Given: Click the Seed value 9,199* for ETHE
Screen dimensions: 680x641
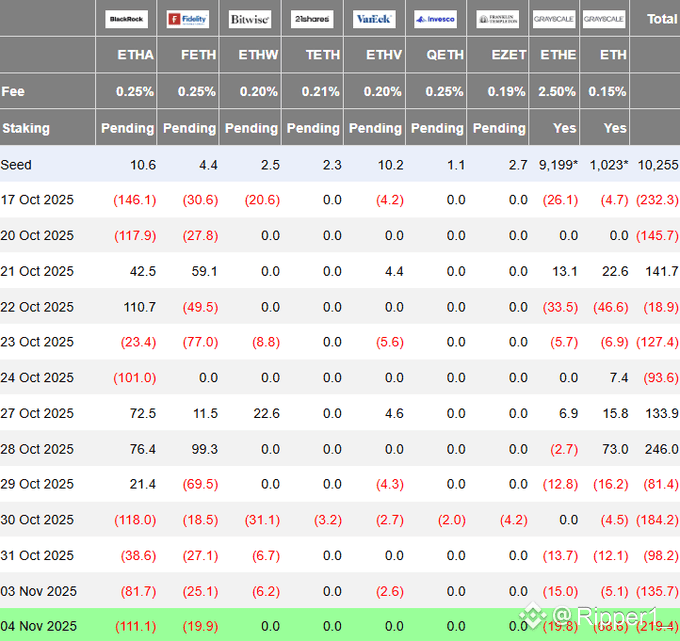Looking at the screenshot, I should 558,165.
